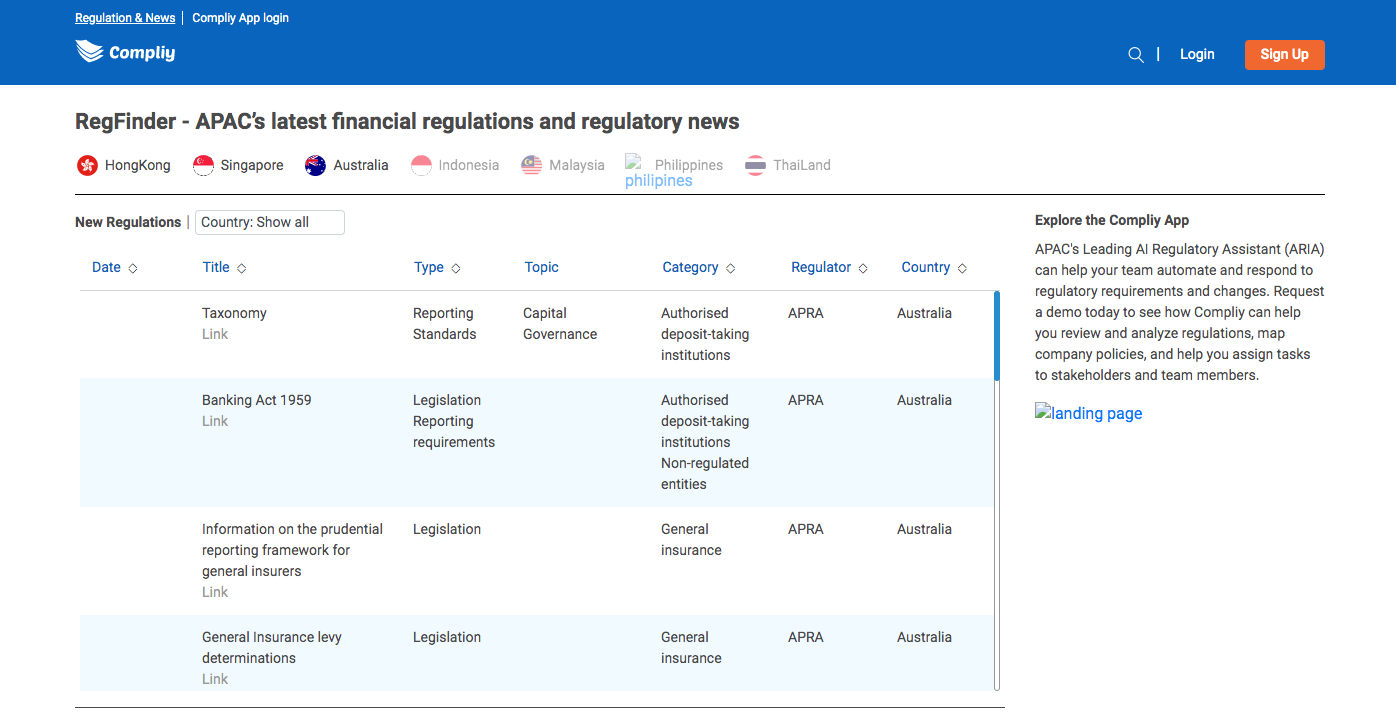Open the Link under Taxonomy
The height and width of the screenshot is (726, 1396).
click(215, 334)
